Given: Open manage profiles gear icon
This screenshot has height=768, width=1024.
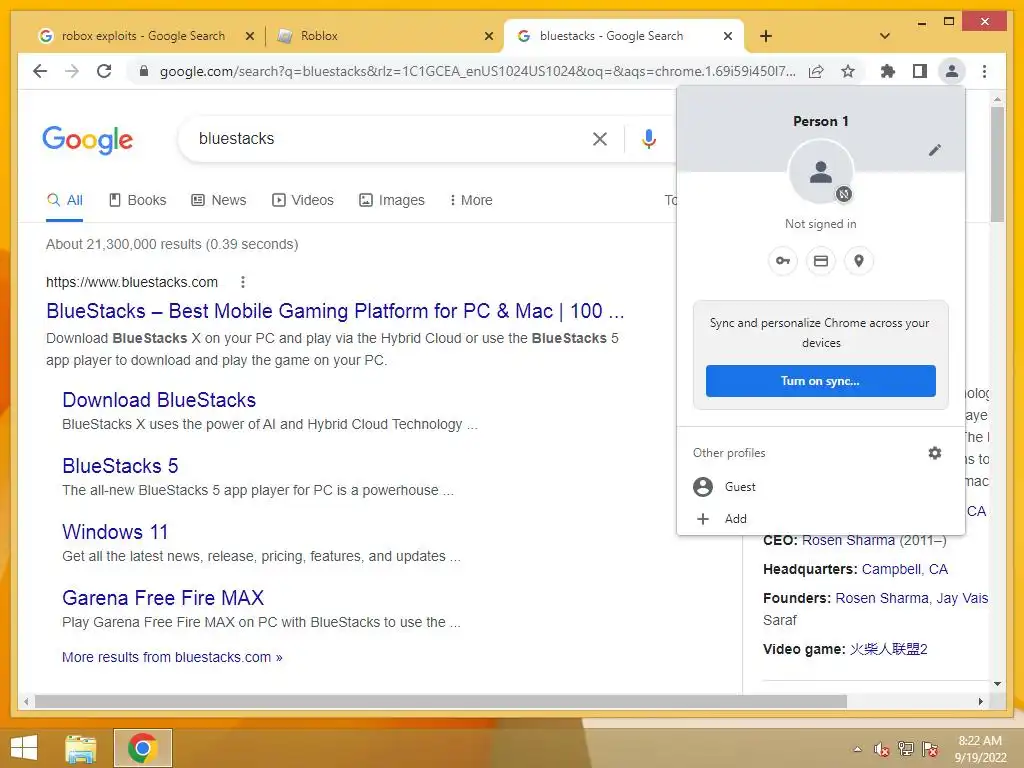Looking at the screenshot, I should (x=935, y=453).
